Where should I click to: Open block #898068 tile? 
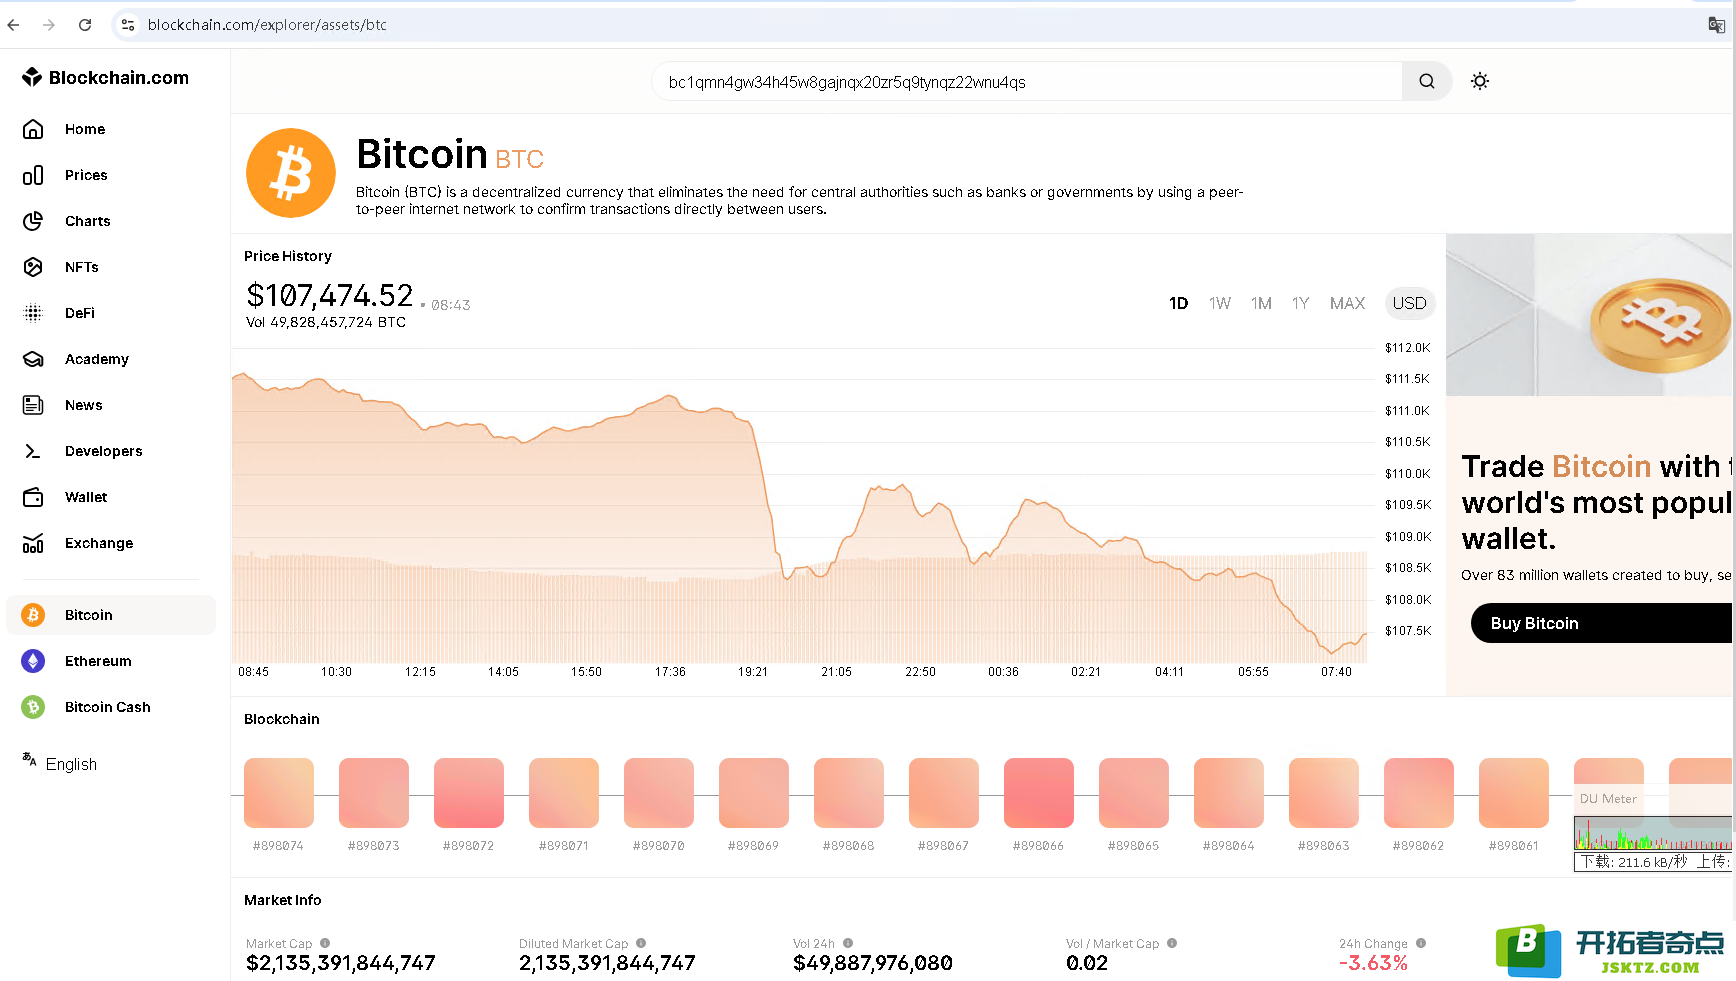(849, 792)
